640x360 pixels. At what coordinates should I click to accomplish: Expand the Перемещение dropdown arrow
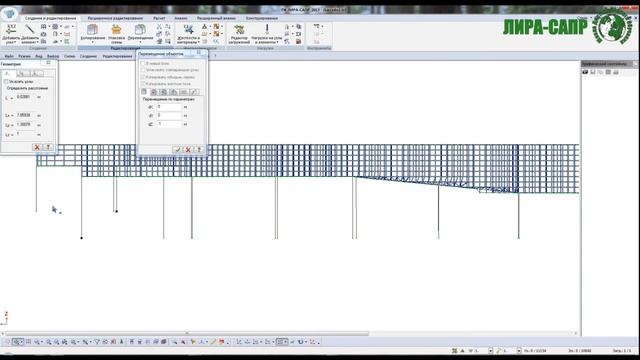click(x=140, y=42)
